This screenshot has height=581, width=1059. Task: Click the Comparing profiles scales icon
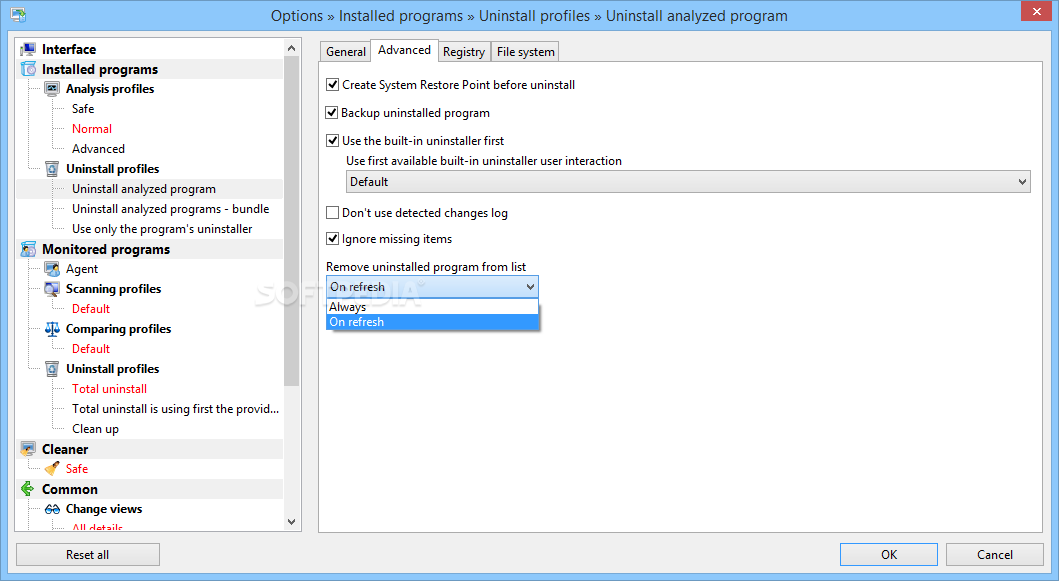tap(52, 329)
